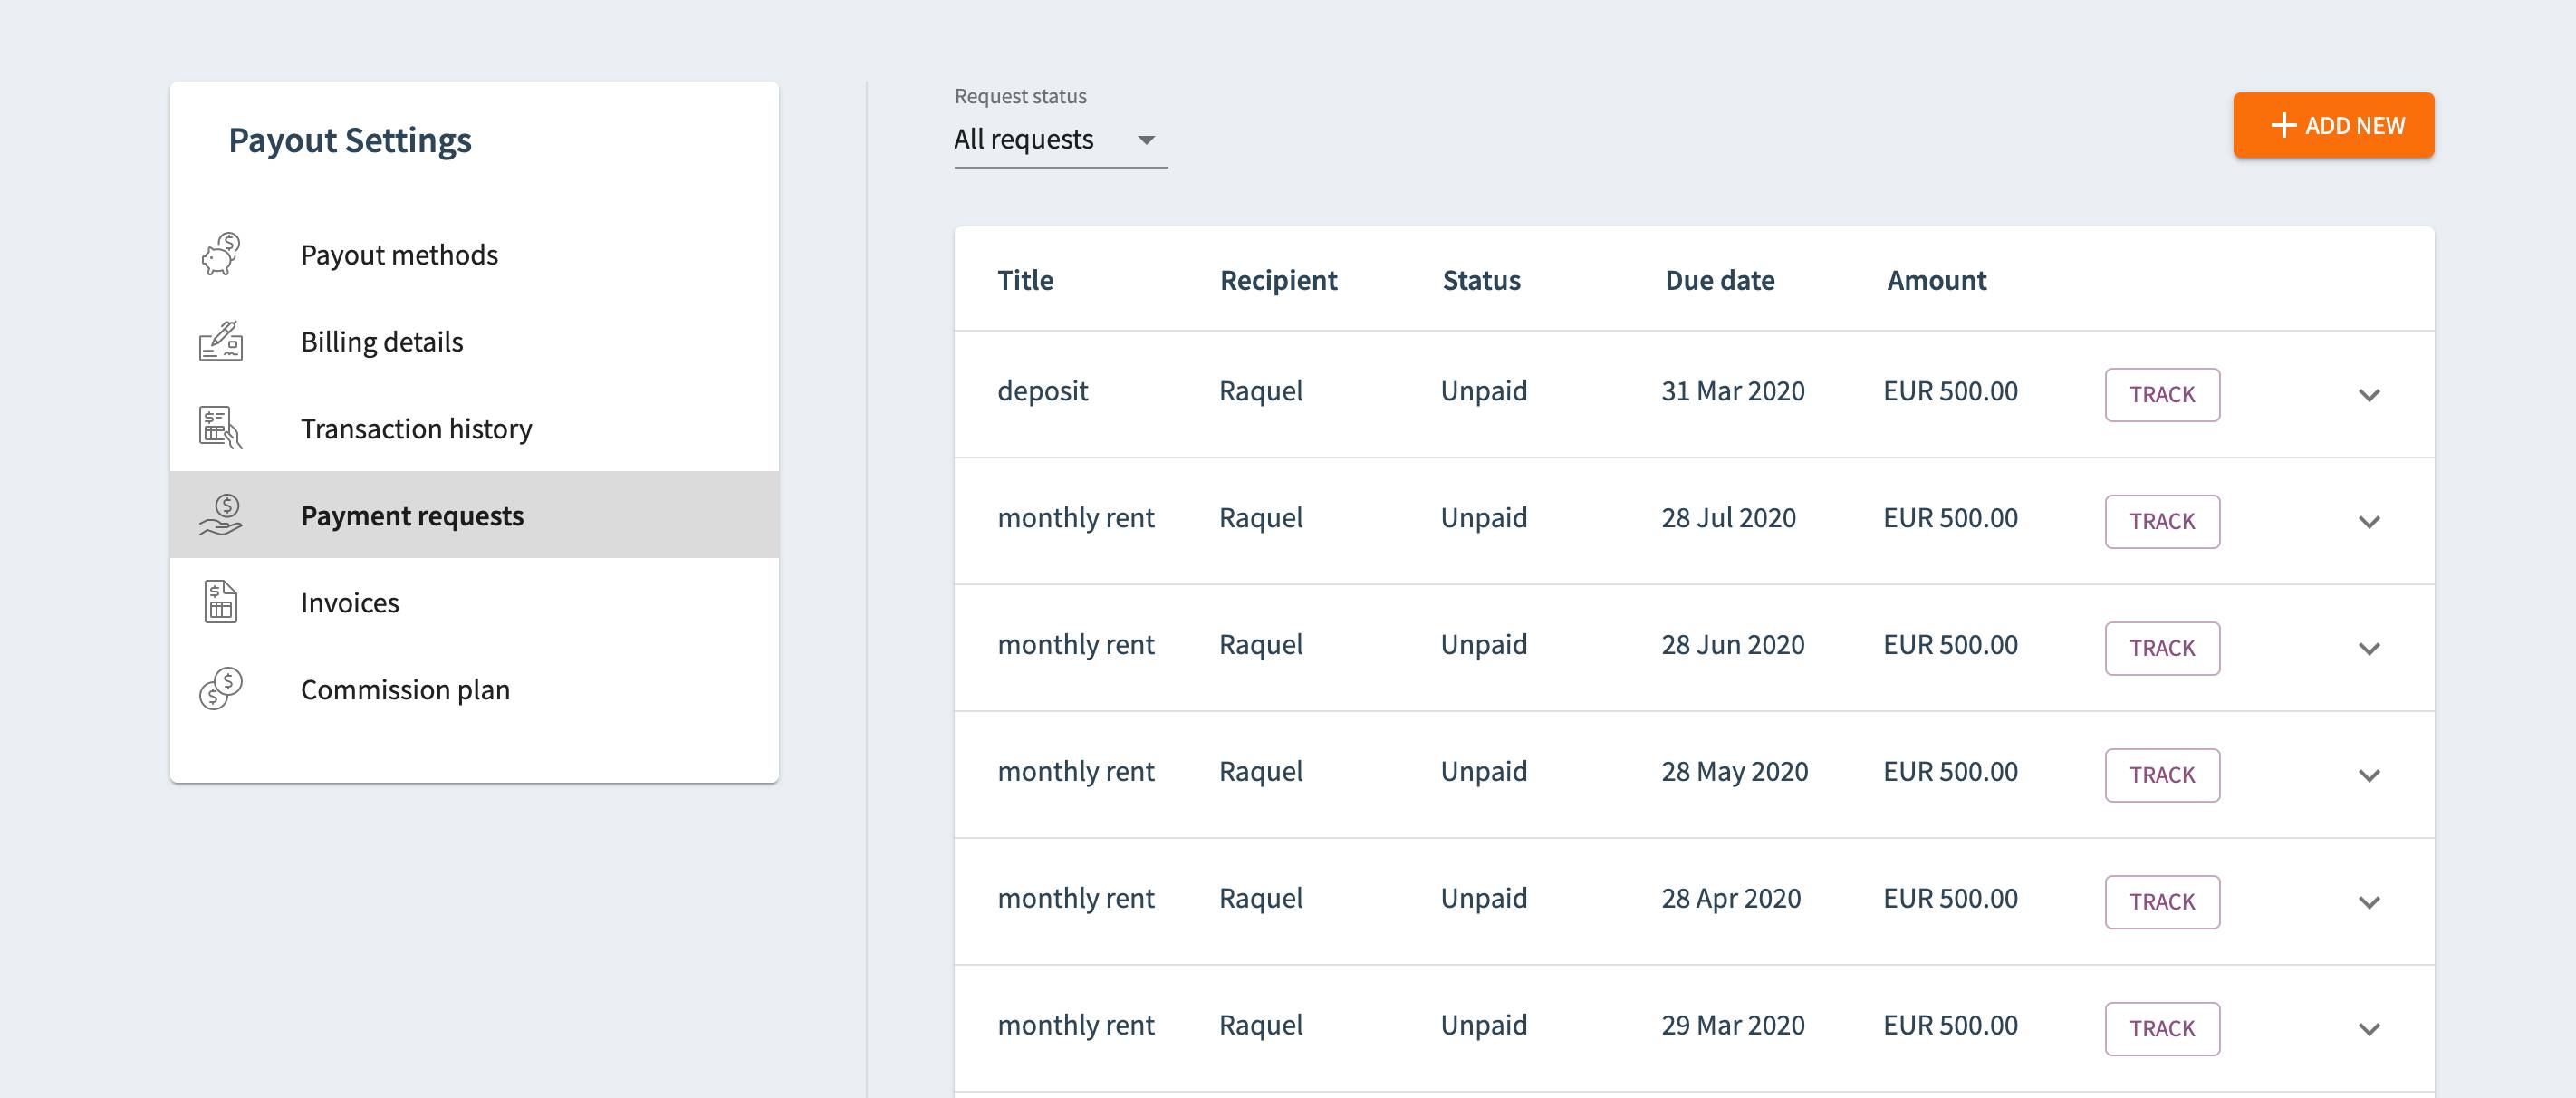Track the 28 Apr 2020 monthly rent
The image size is (2576, 1098).
click(x=2161, y=902)
